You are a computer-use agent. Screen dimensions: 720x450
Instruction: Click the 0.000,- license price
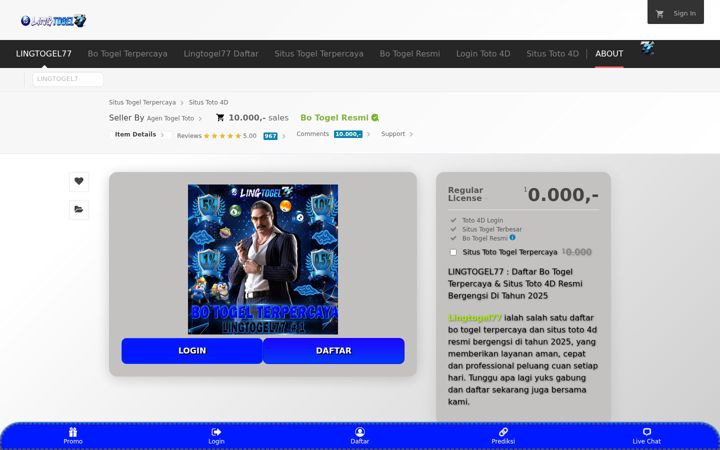(x=562, y=195)
